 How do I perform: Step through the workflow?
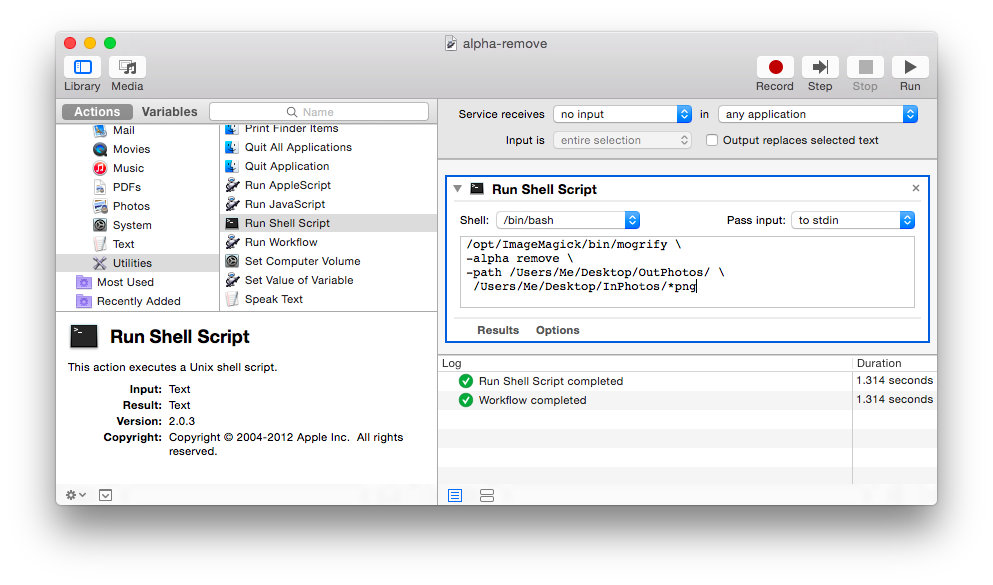pos(820,67)
